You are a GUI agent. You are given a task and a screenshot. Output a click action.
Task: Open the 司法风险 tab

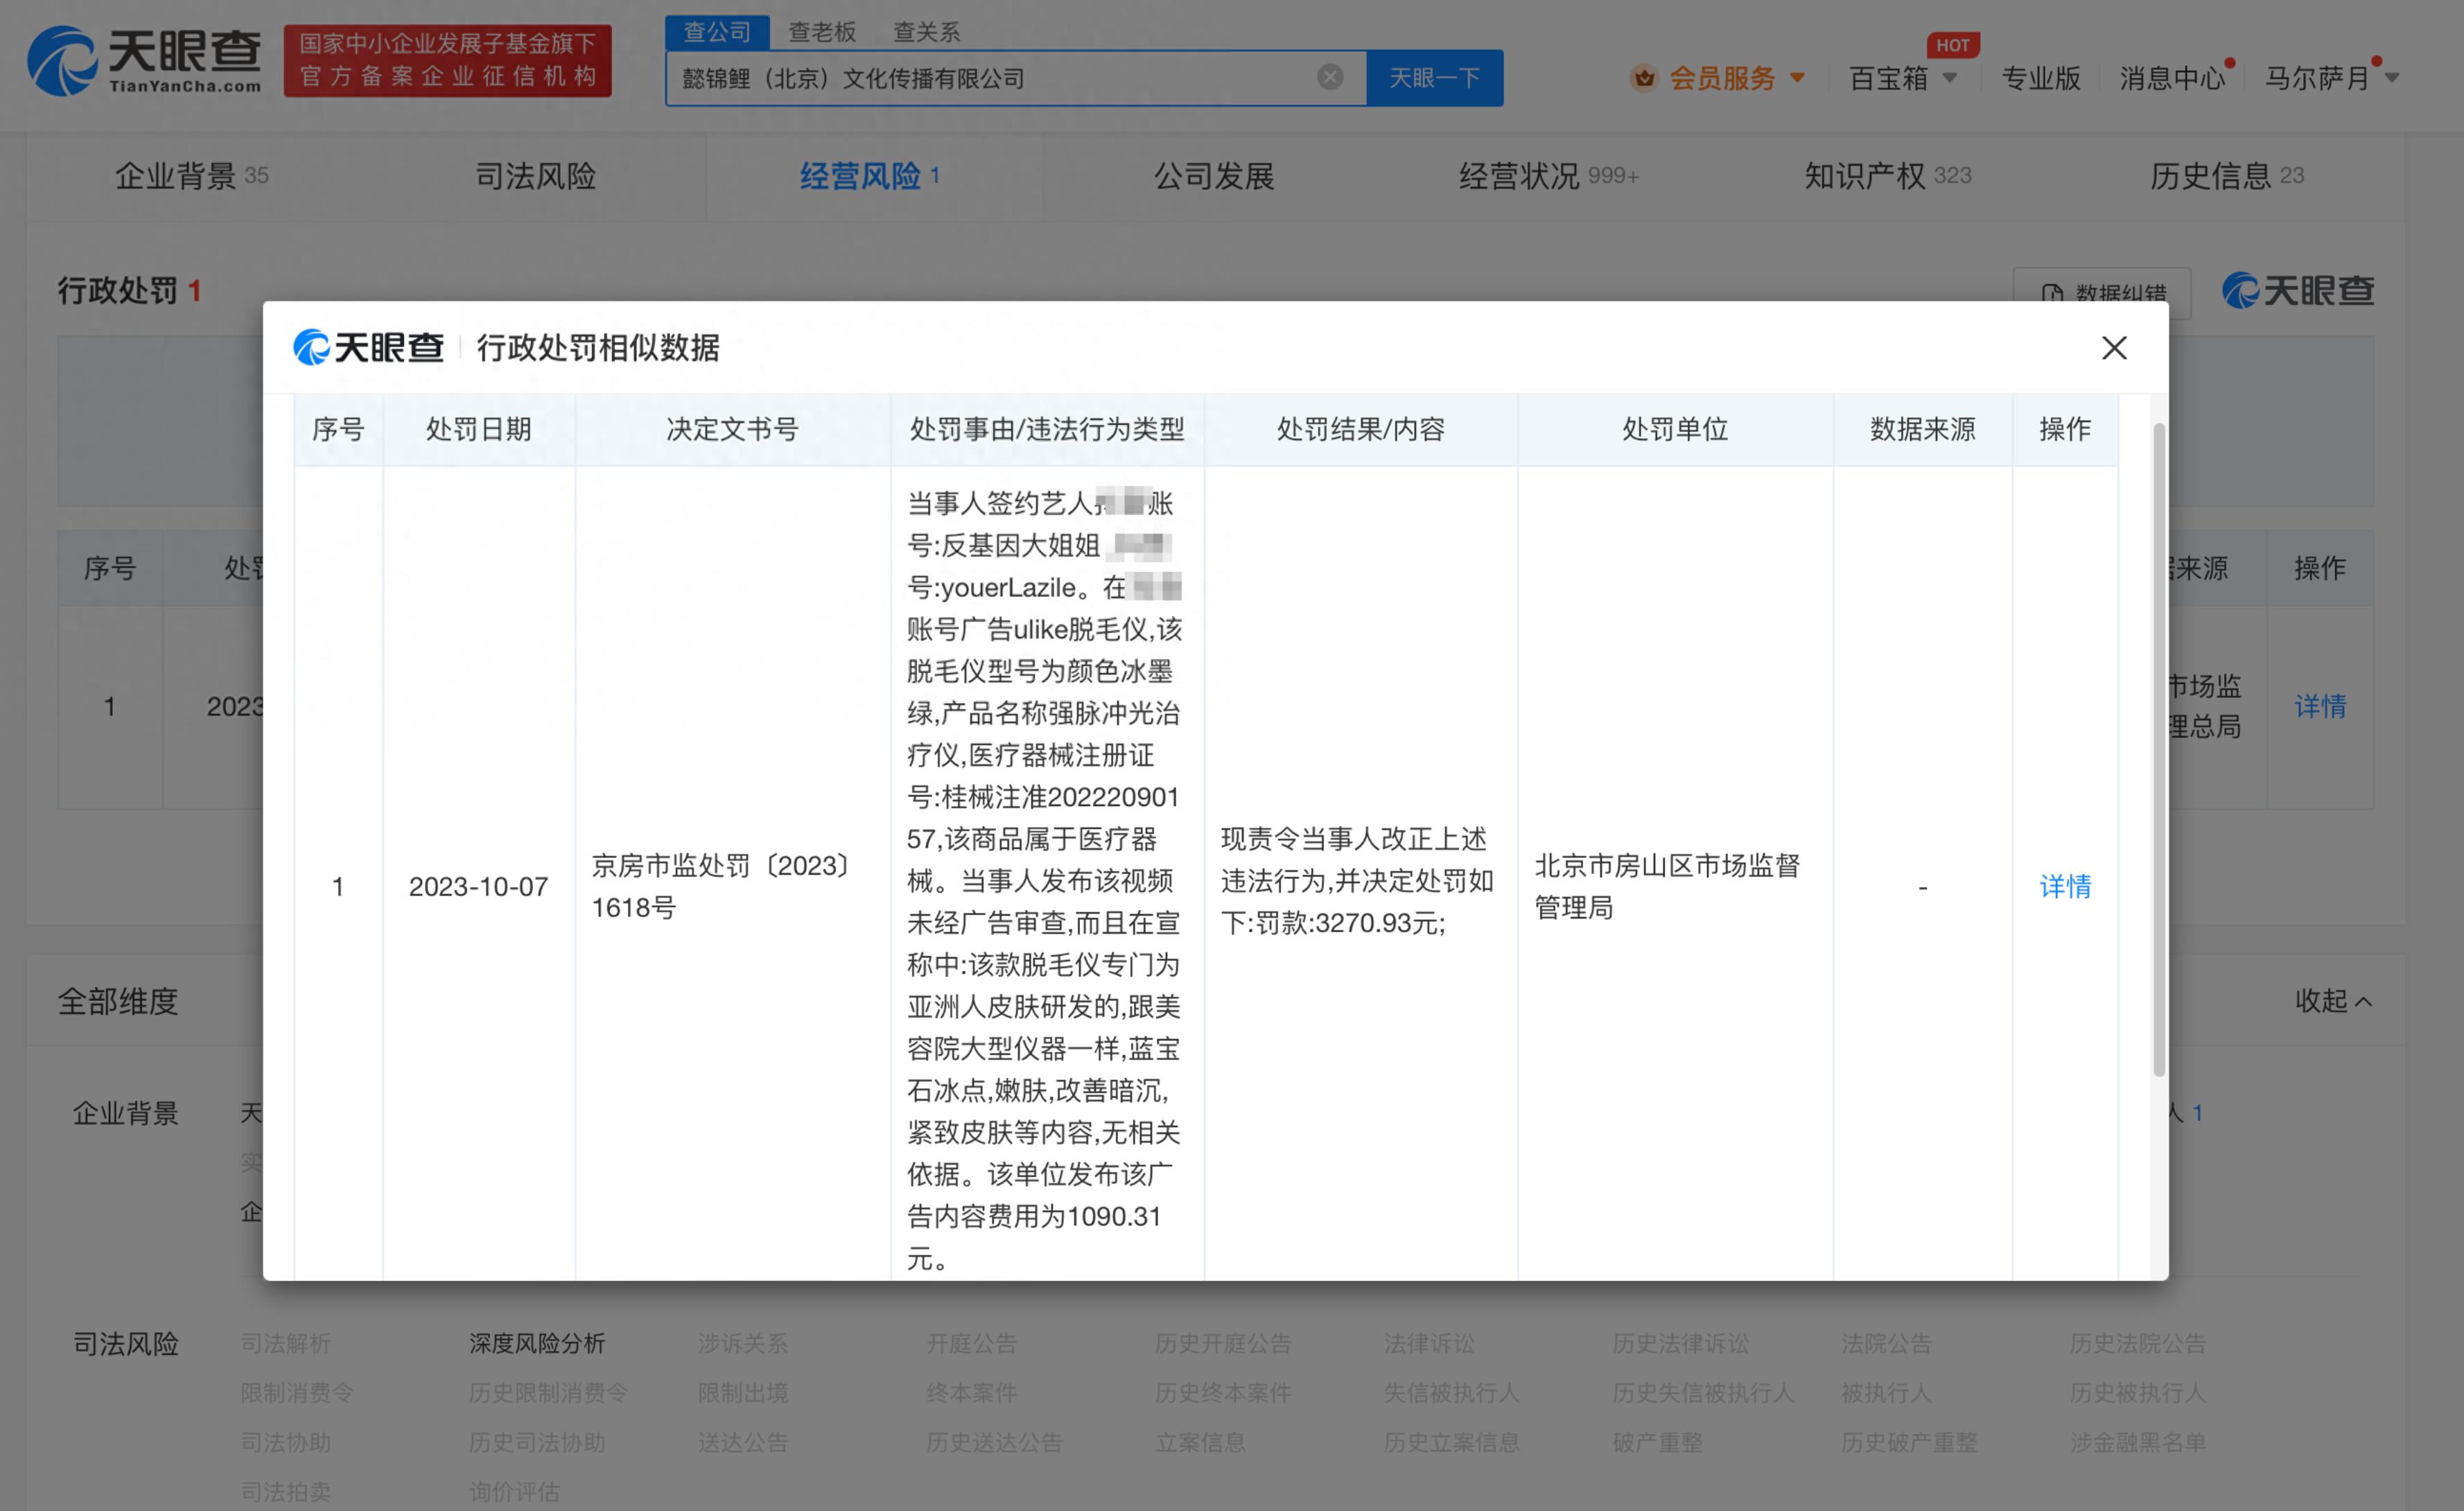[x=535, y=176]
